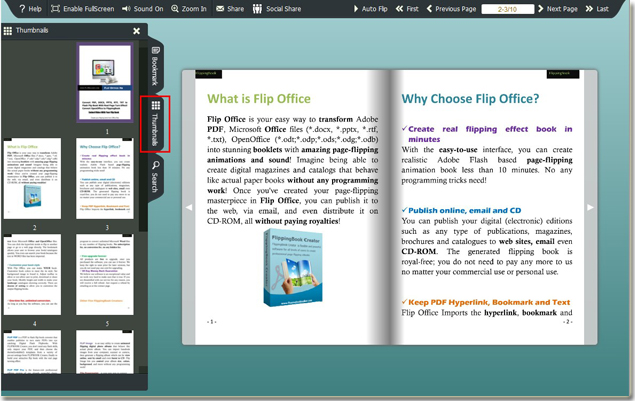Select page 7 thumbnail in bottom row

click(x=105, y=352)
